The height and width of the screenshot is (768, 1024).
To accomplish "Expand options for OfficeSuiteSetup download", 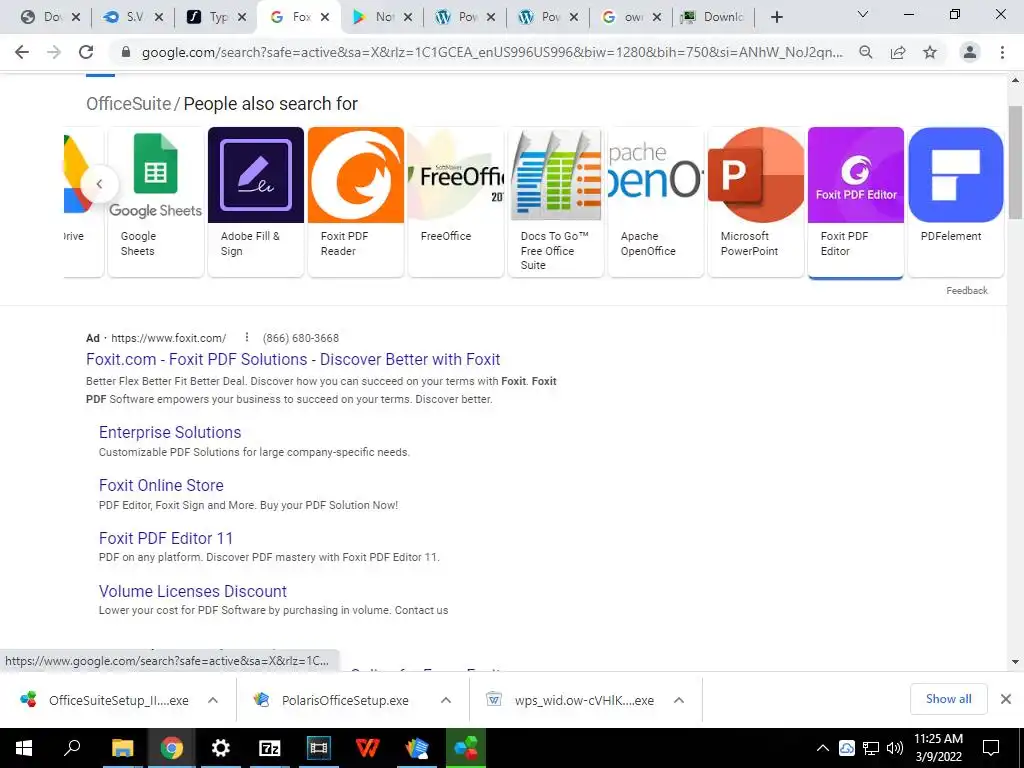I will click(213, 700).
